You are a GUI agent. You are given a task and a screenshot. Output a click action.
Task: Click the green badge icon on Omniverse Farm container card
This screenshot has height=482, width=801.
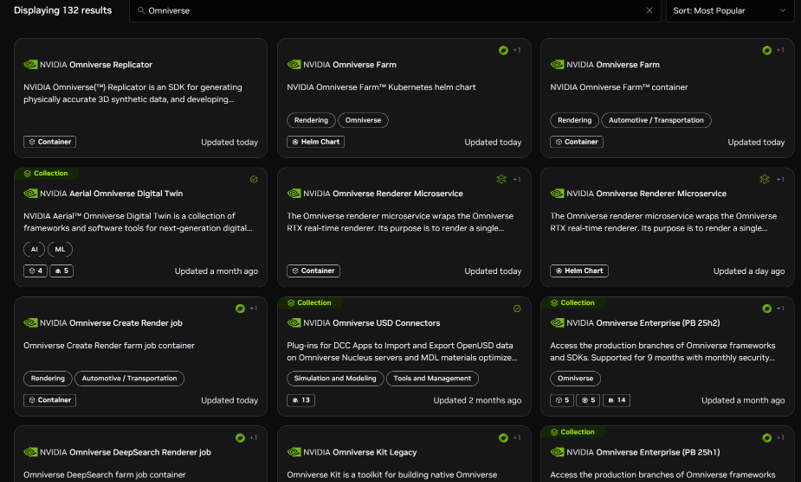(x=766, y=50)
